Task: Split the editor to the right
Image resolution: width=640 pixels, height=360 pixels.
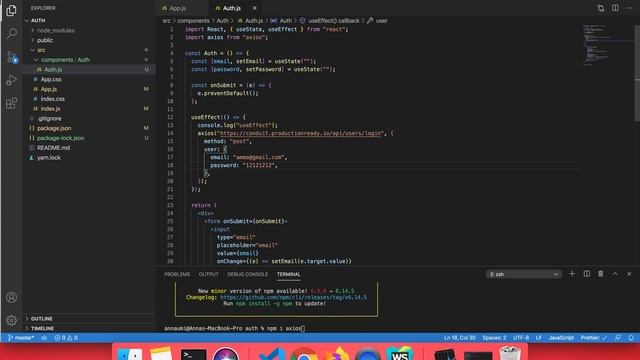Action: 615,8
